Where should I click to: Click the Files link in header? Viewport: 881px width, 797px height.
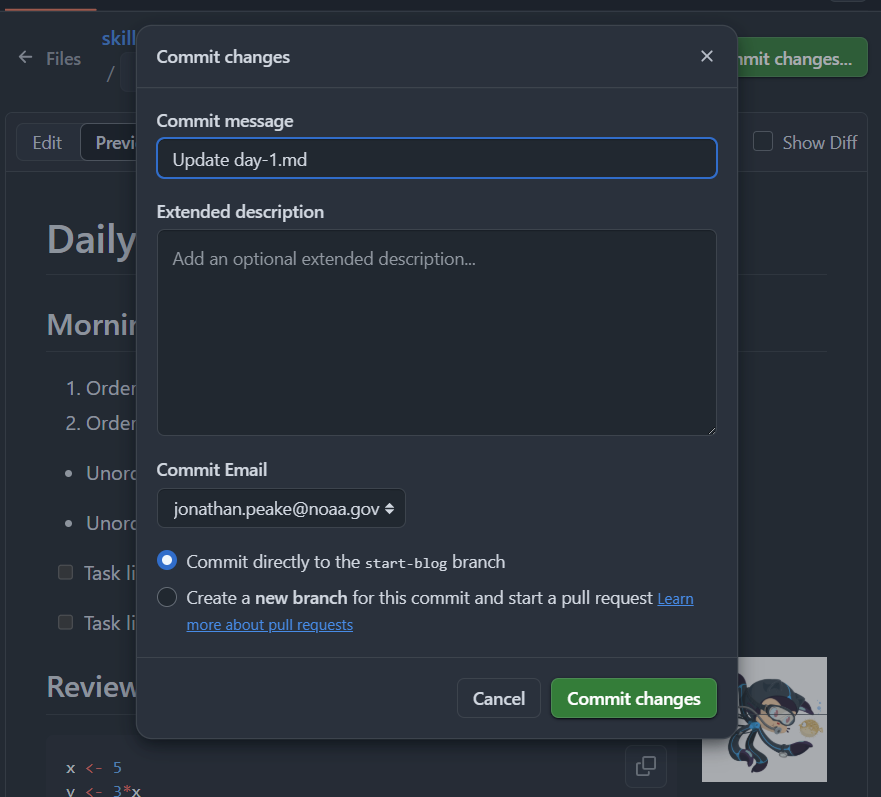point(63,58)
